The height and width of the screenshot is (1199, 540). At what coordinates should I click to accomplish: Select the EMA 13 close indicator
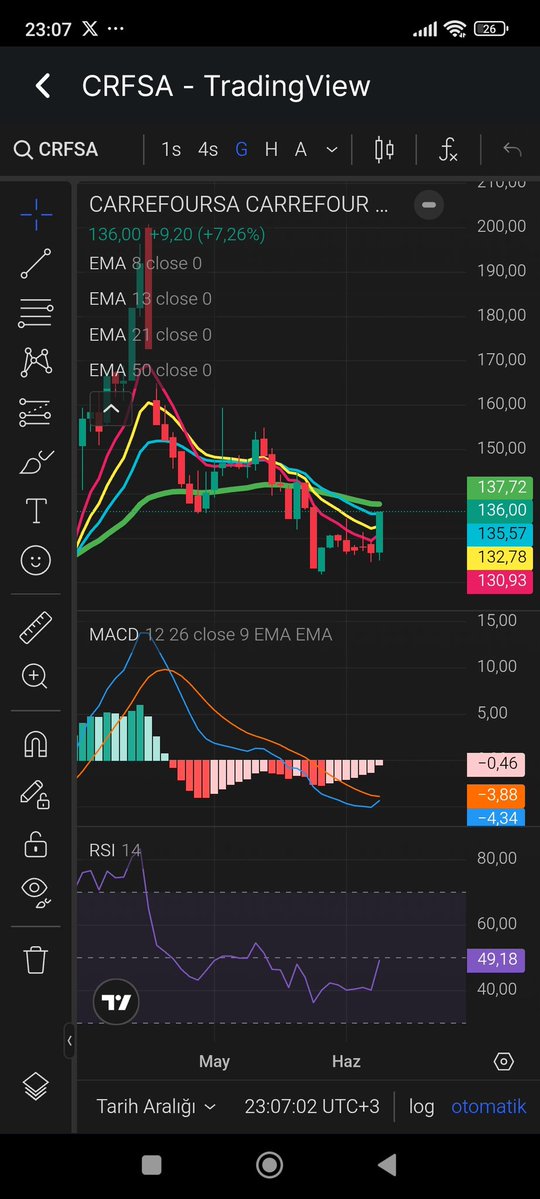pos(150,299)
